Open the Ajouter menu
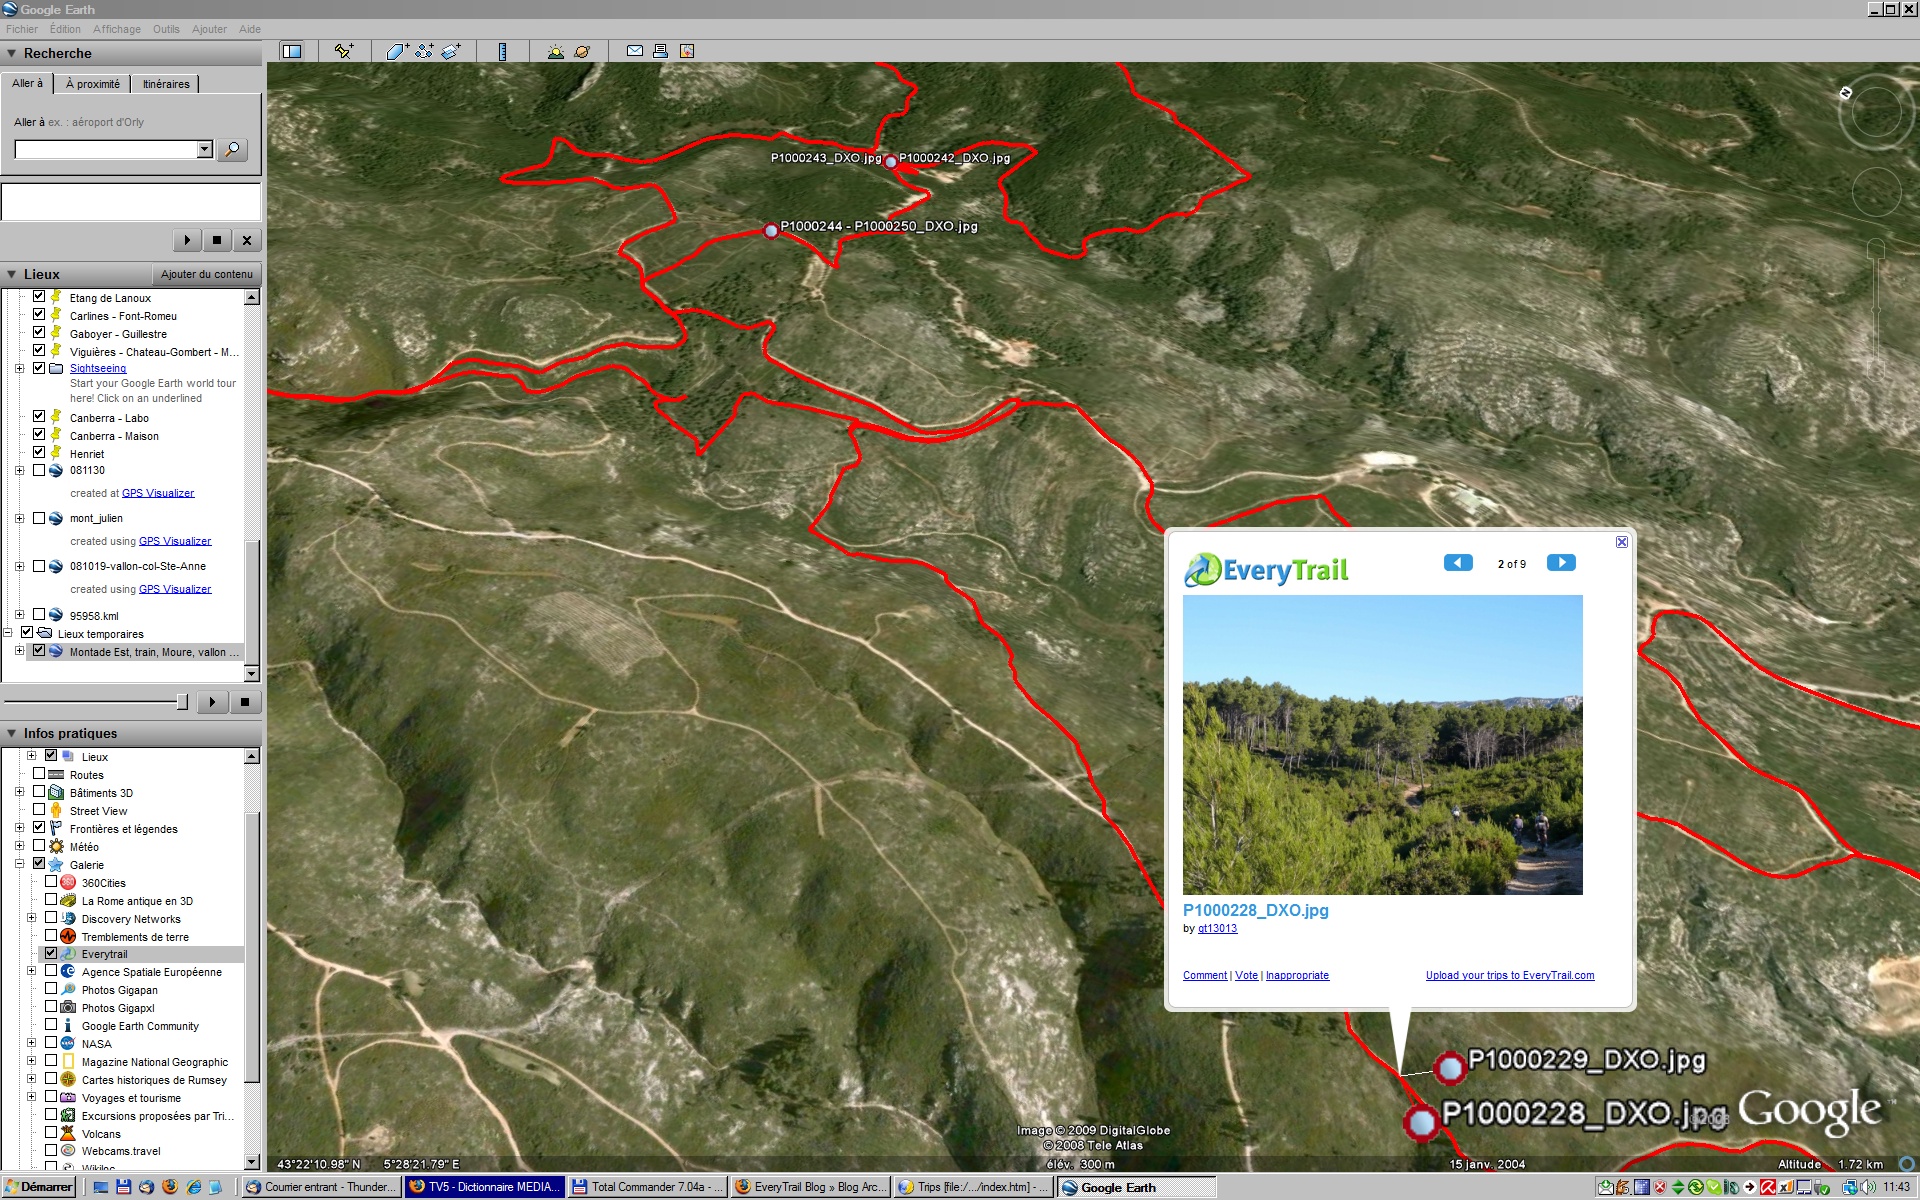 [x=209, y=29]
